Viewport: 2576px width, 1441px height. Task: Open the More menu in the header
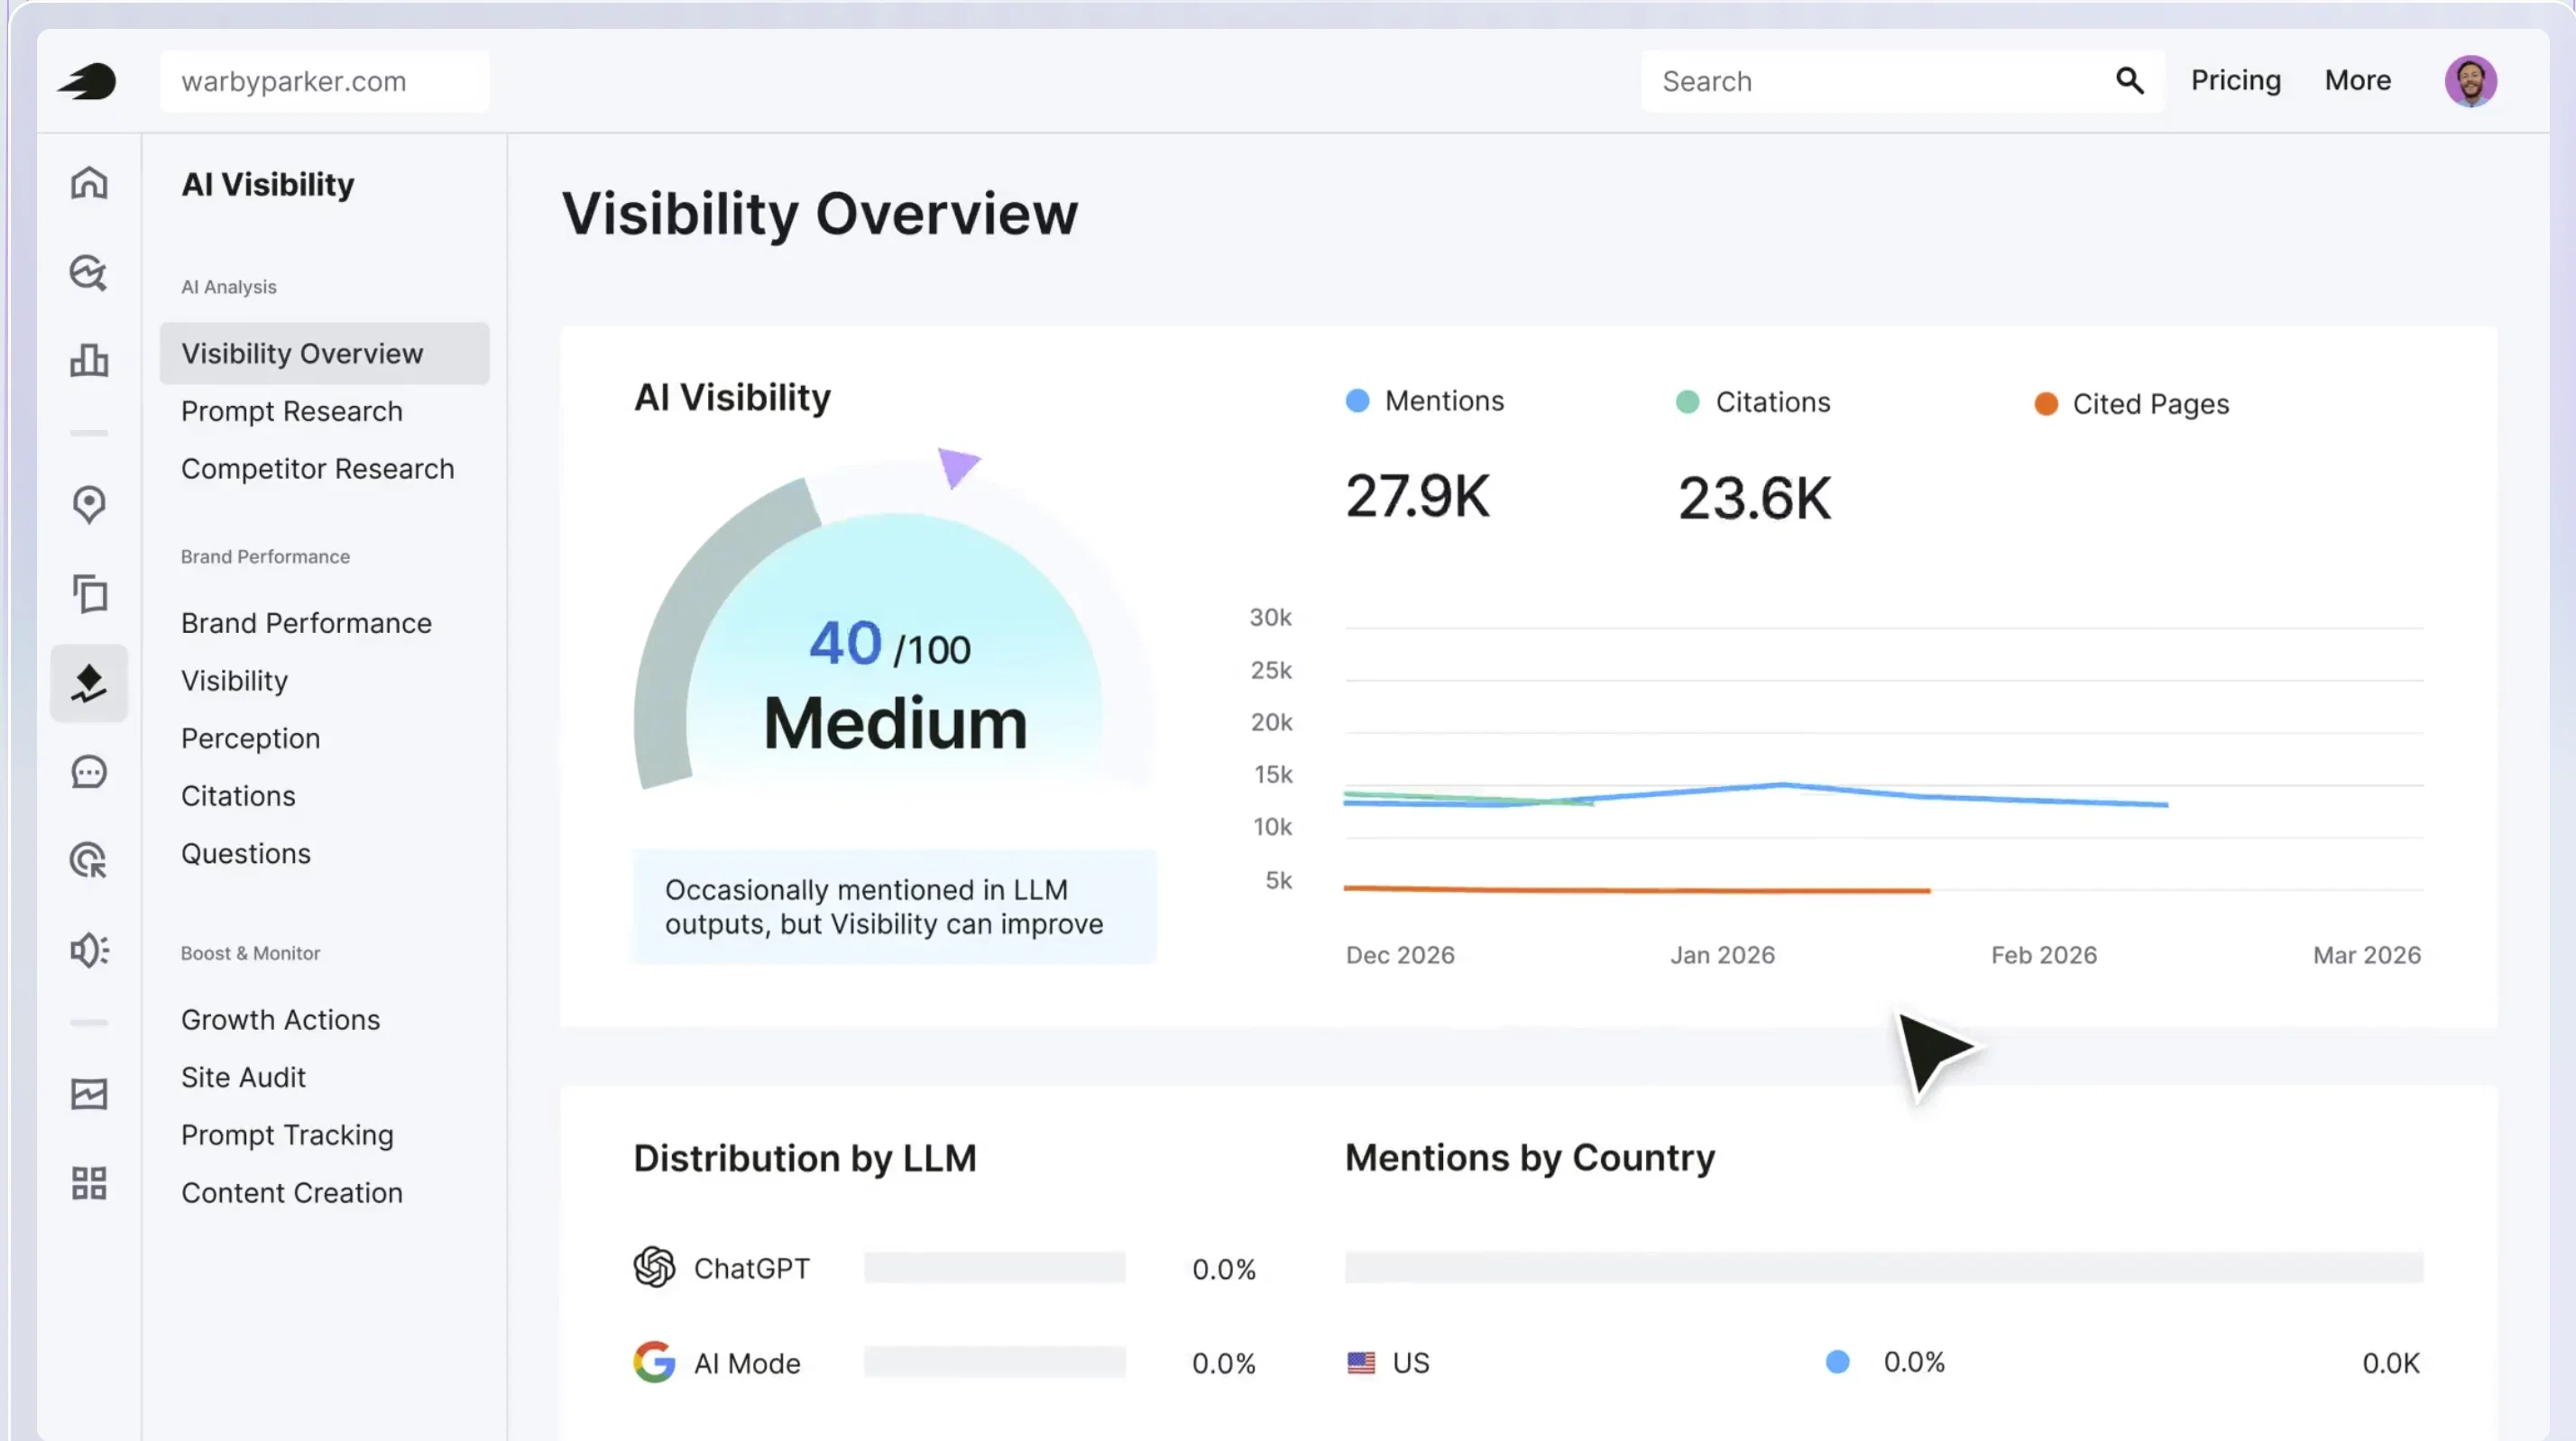click(2358, 80)
